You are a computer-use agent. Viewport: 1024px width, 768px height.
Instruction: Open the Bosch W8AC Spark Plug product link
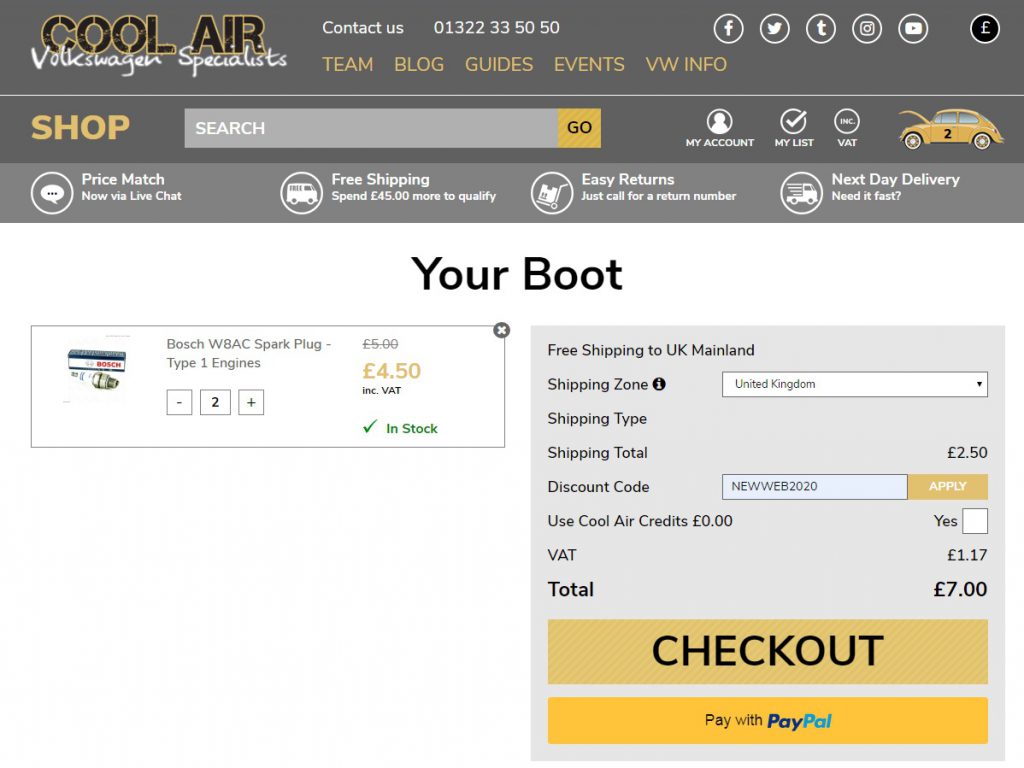click(249, 353)
